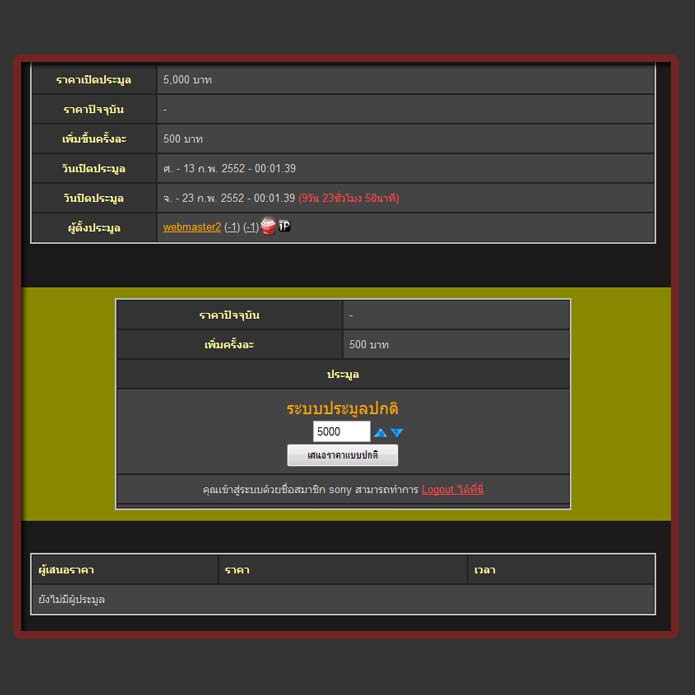
Task: Select the 500 บาท increment in top table
Action: click(183, 139)
